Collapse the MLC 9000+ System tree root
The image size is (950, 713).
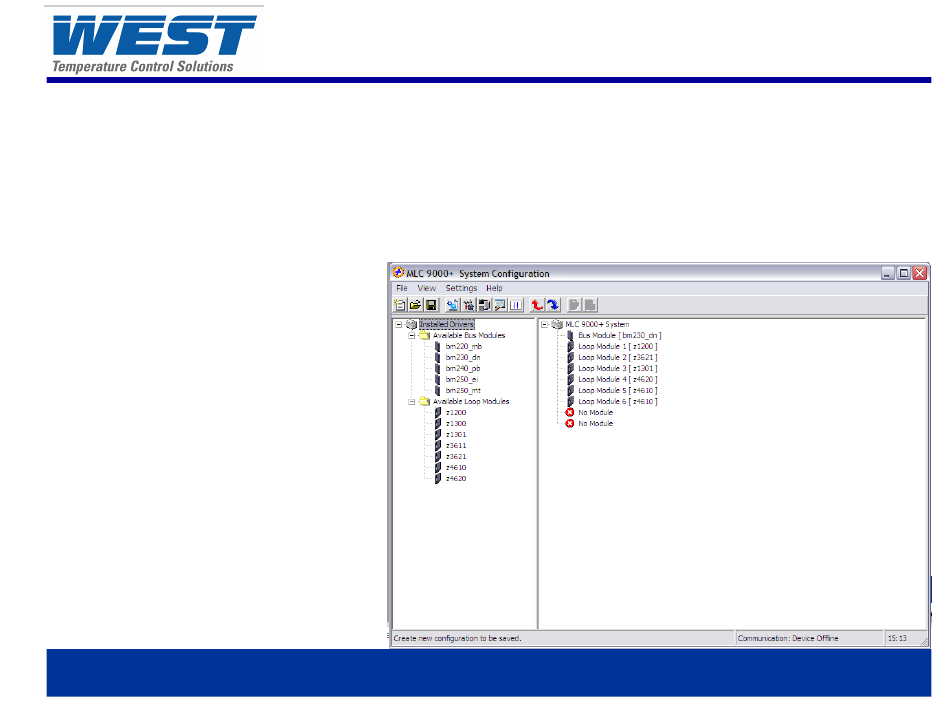544,325
